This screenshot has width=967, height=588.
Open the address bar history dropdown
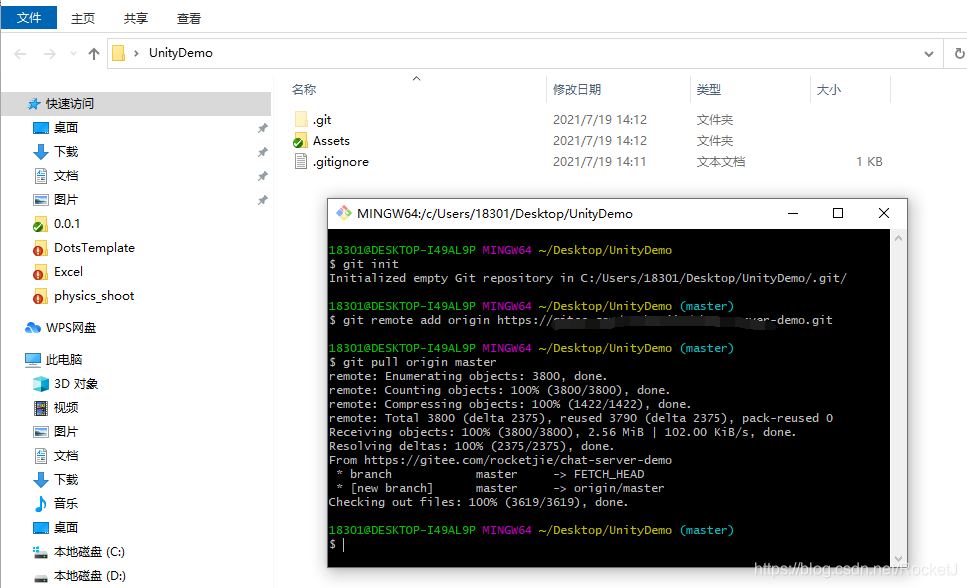coord(929,54)
